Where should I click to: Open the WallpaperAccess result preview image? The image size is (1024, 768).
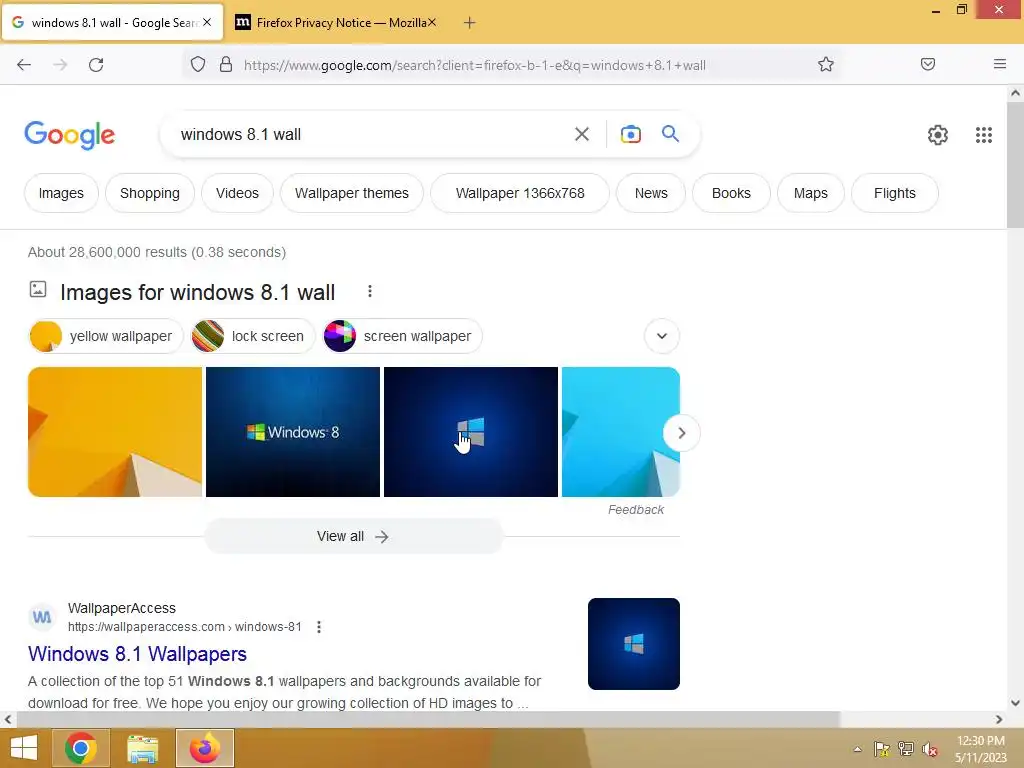633,644
